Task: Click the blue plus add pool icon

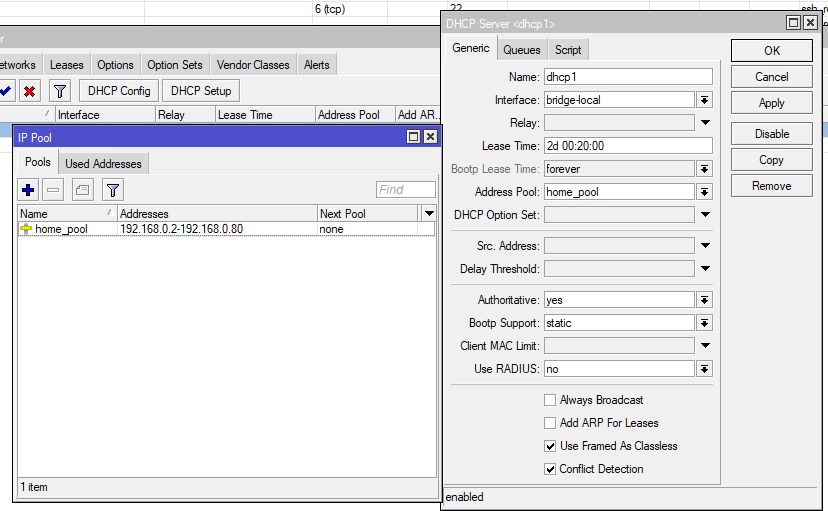Action: pos(28,189)
